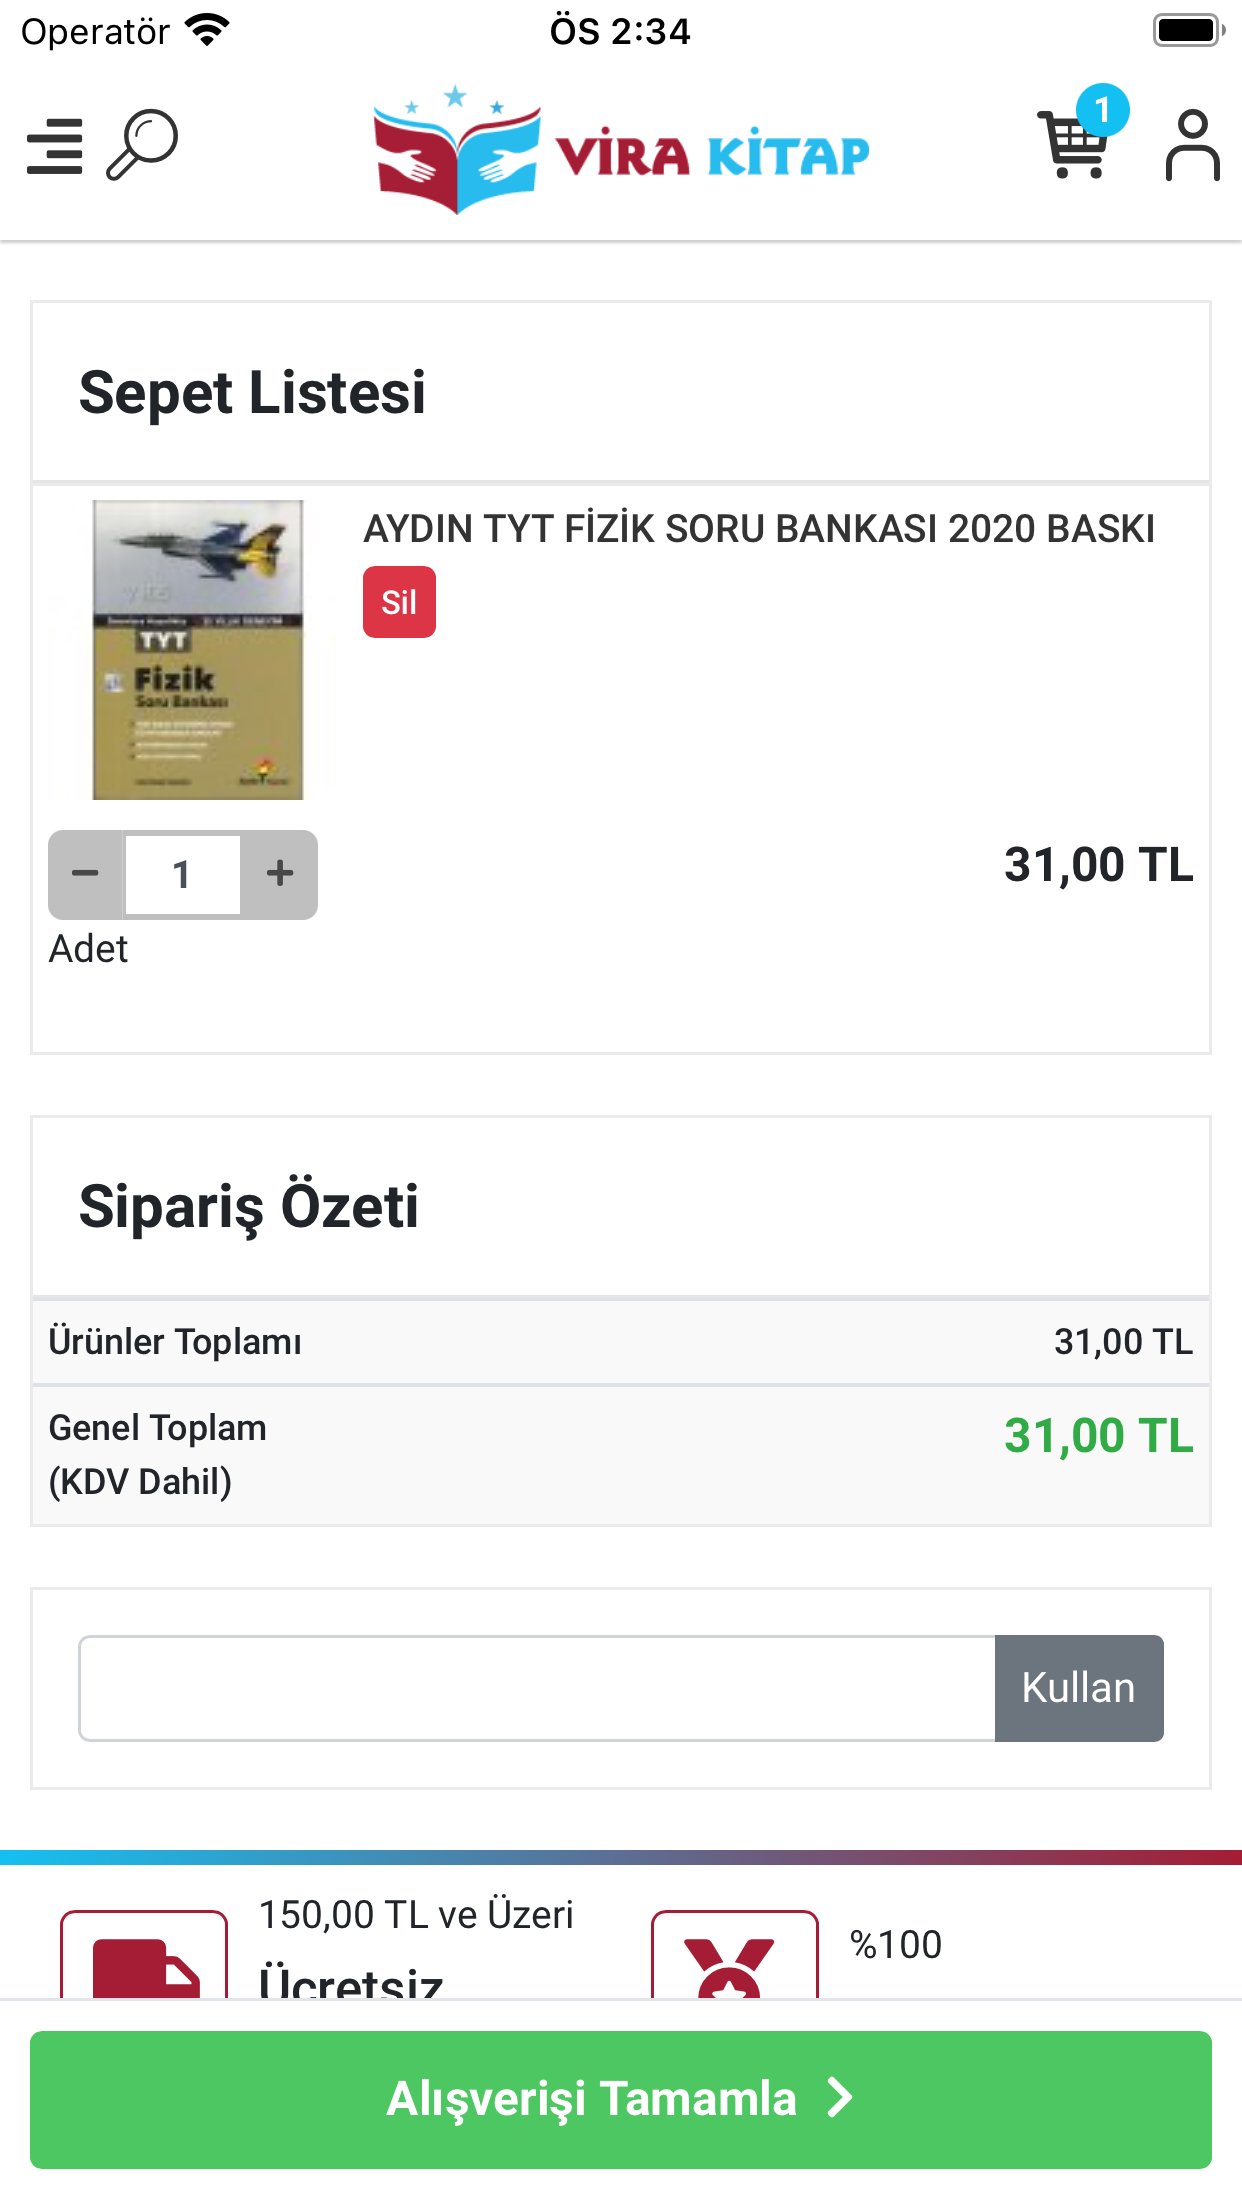Focus the coupon code input field

[x=537, y=1688]
